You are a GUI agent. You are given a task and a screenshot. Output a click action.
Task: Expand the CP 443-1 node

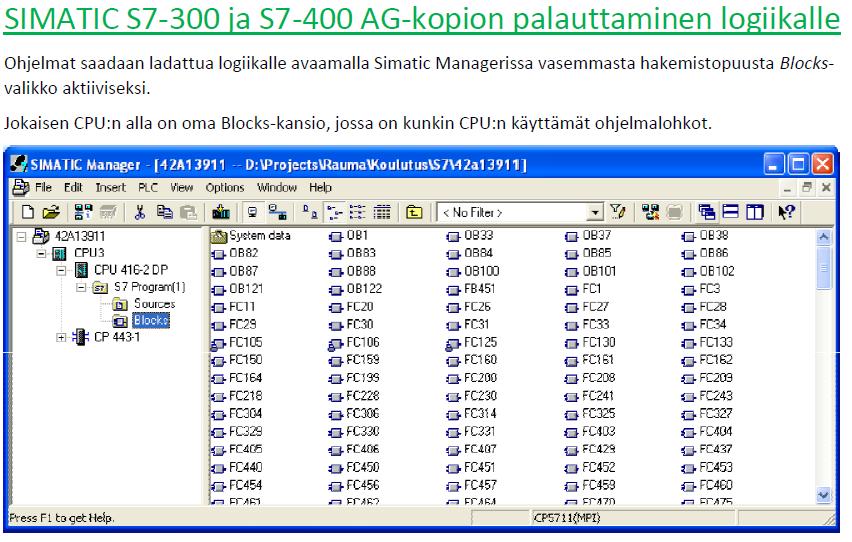click(x=61, y=338)
